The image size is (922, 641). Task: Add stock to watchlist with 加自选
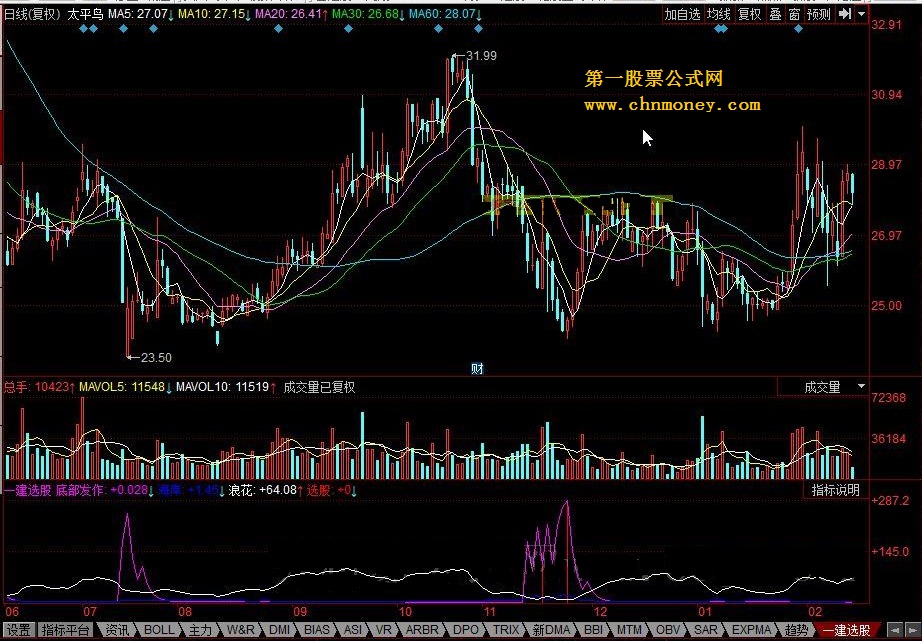(683, 14)
